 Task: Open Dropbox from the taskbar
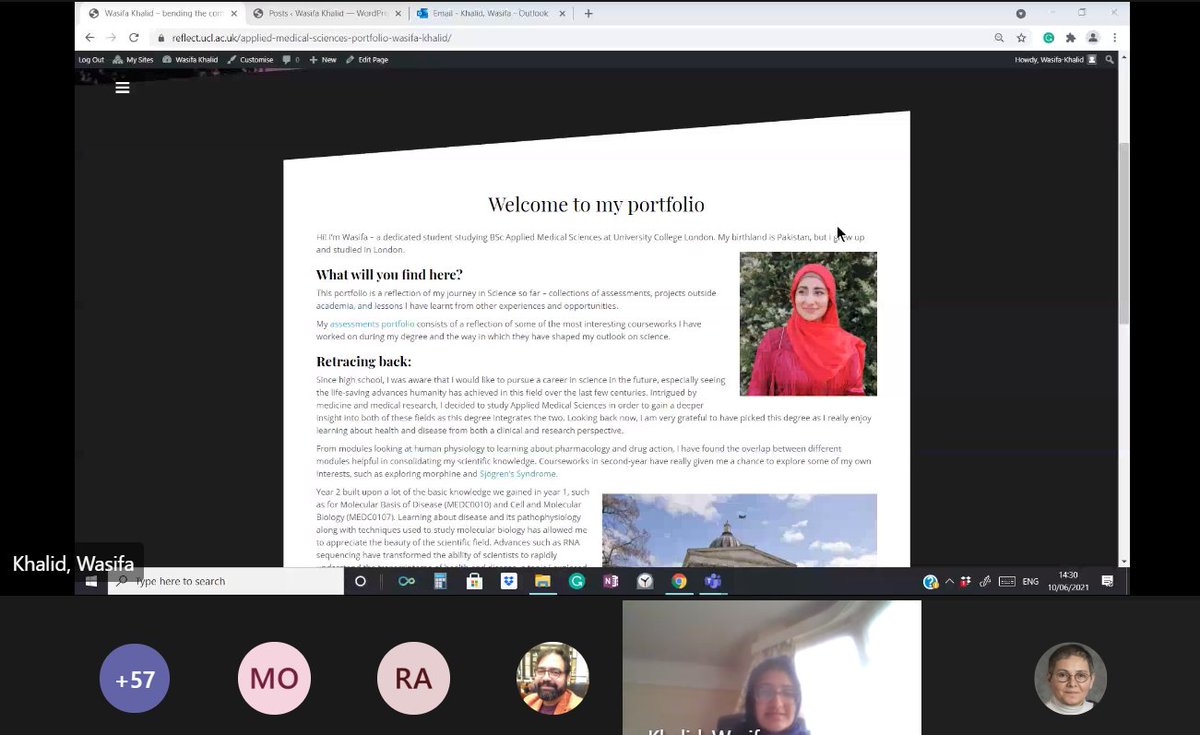click(508, 581)
